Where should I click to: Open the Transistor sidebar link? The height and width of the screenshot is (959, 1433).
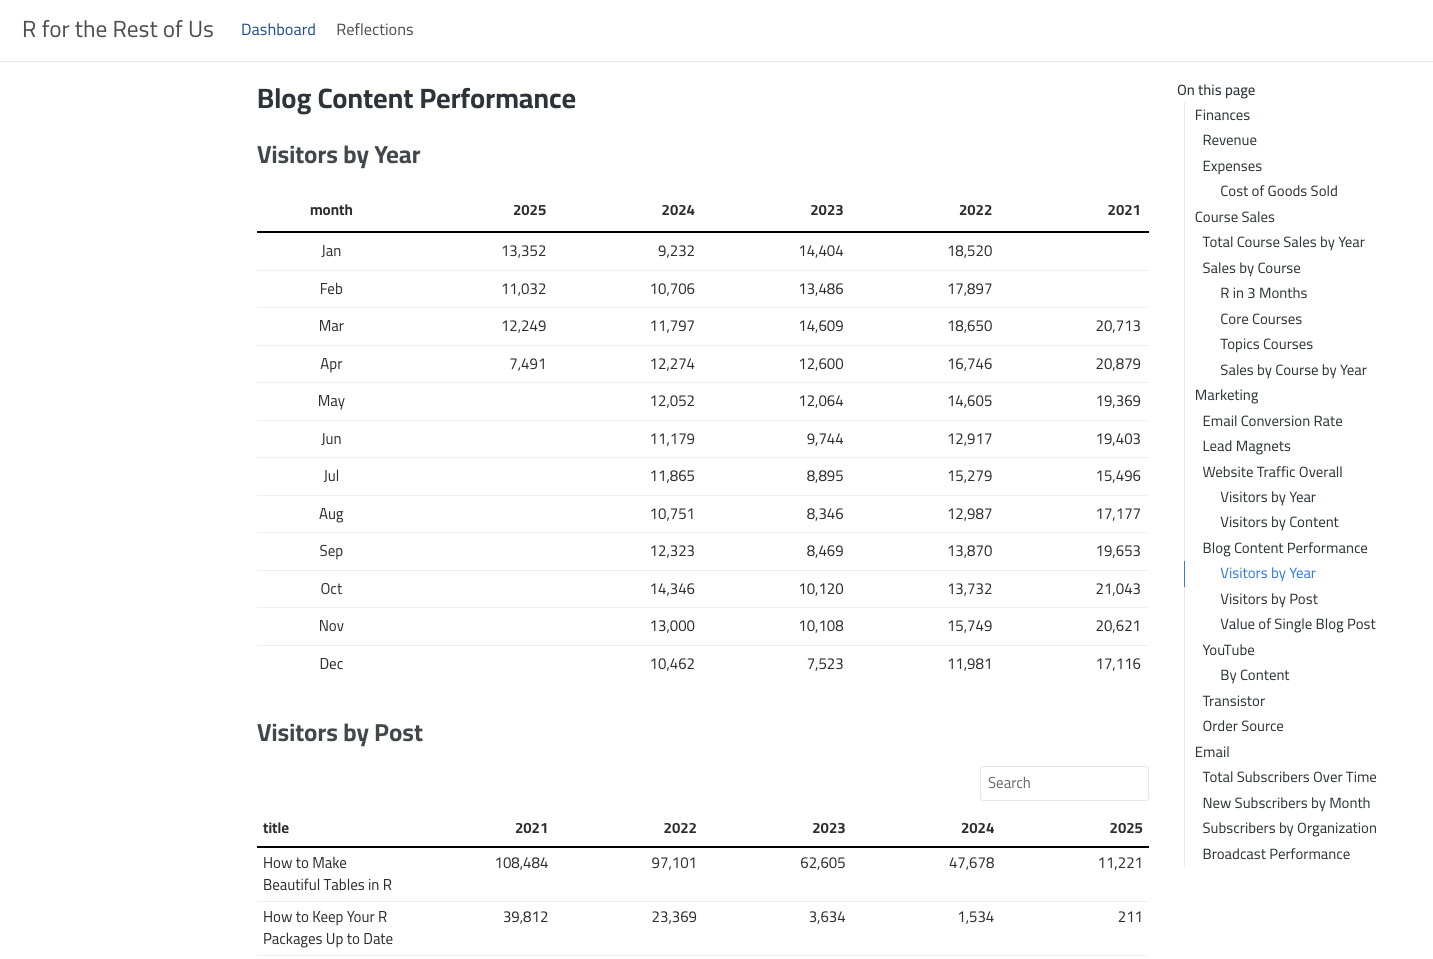[x=1233, y=701]
